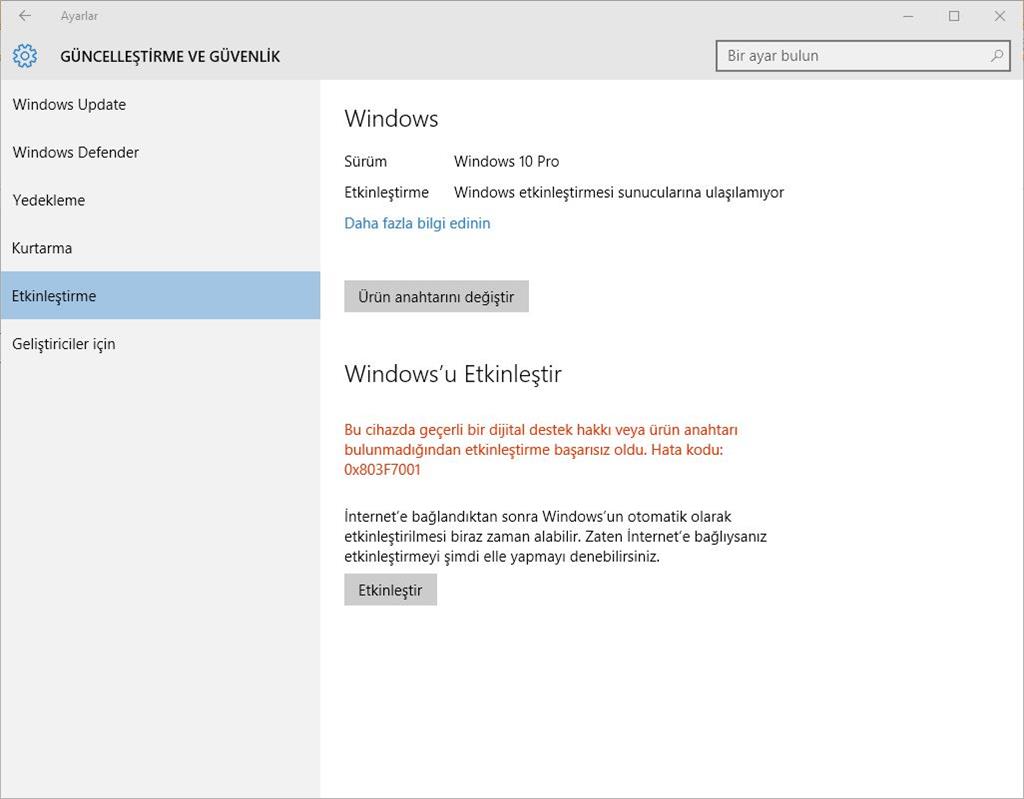Open Geliştiriciler için settings
Image resolution: width=1024 pixels, height=799 pixels.
[x=64, y=343]
